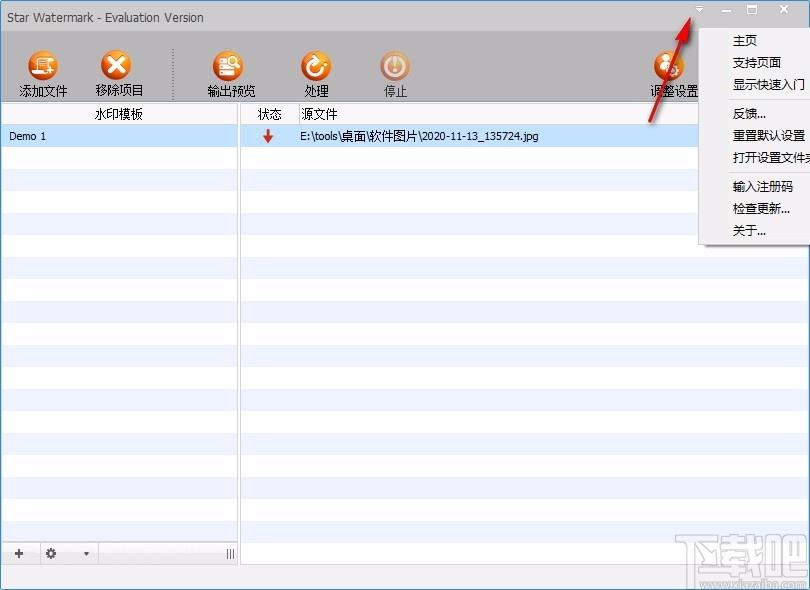This screenshot has height=590, width=810.
Task: Click the 水印模板 column header
Action: pyautogui.click(x=119, y=114)
